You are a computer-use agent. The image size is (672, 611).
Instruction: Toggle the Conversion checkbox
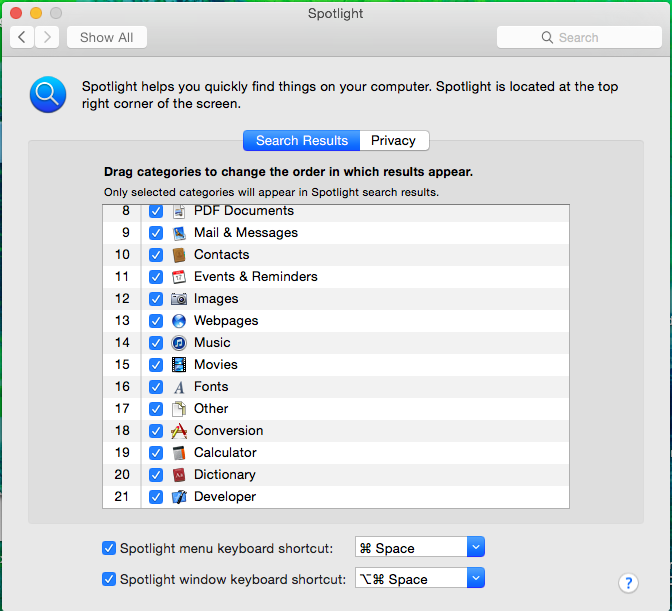[156, 431]
